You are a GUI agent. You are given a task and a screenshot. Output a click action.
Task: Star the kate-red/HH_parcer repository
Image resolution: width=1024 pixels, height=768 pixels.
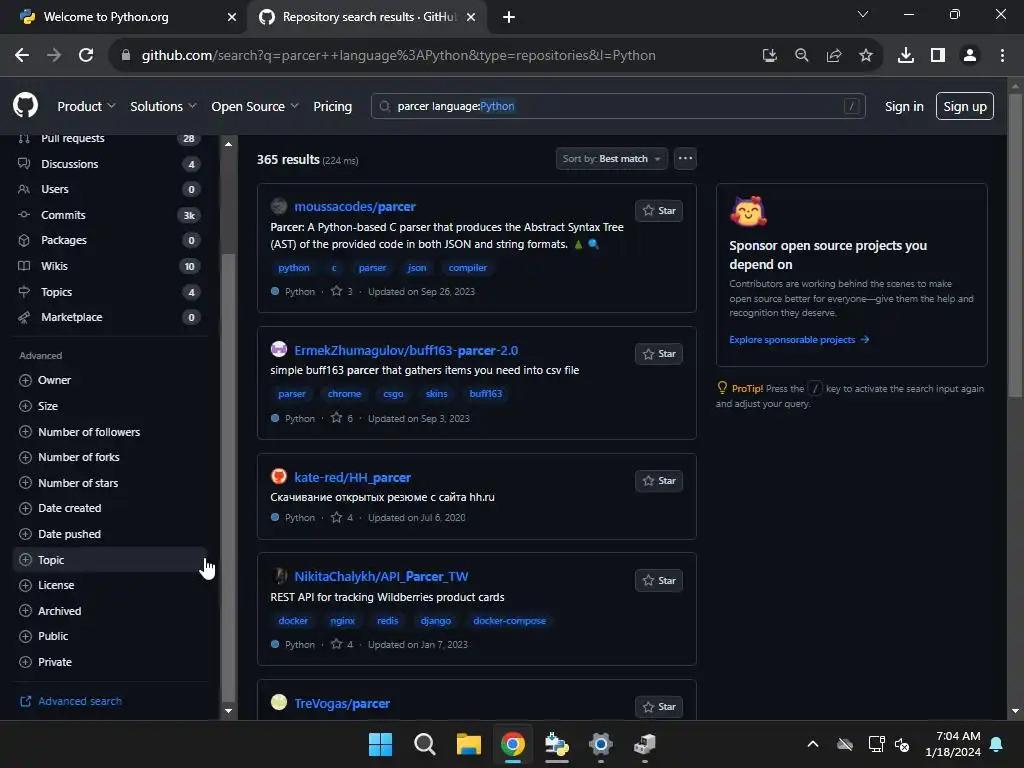pyautogui.click(x=659, y=481)
